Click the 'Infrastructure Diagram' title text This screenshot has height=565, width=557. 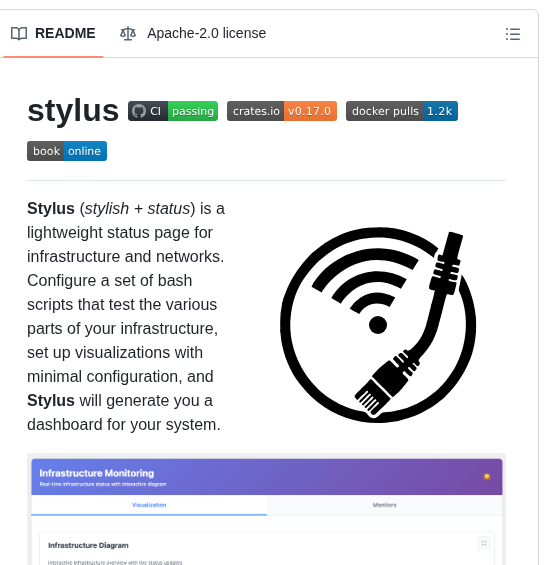pos(88,546)
